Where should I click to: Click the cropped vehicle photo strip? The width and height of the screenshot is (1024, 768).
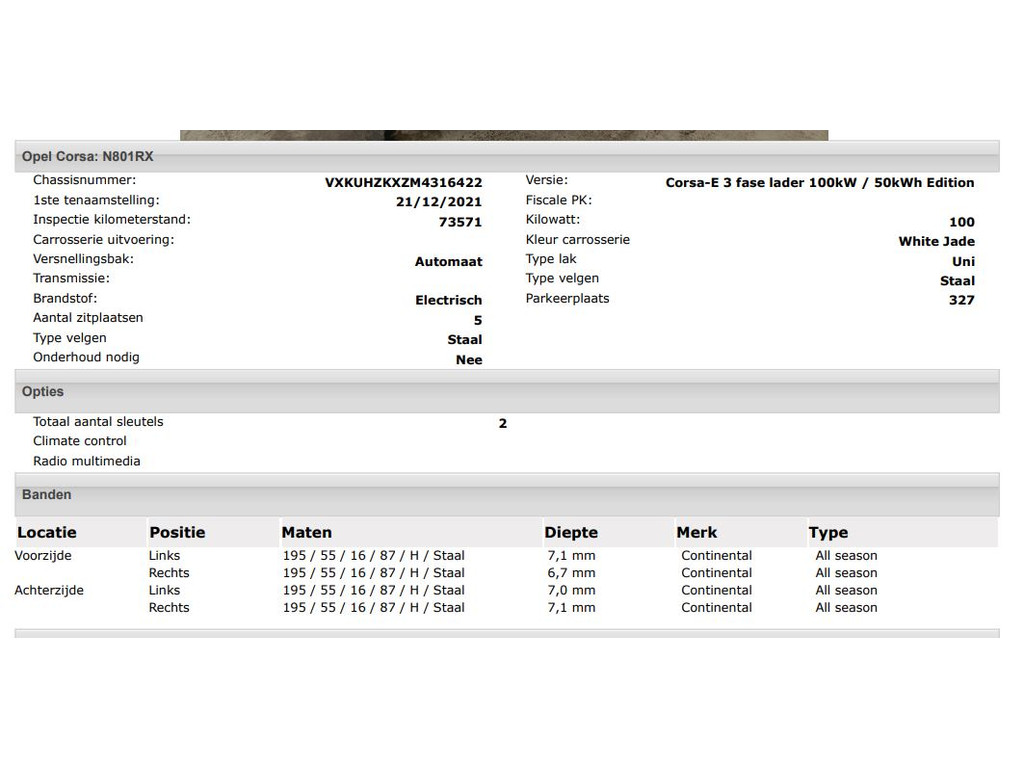tap(504, 135)
